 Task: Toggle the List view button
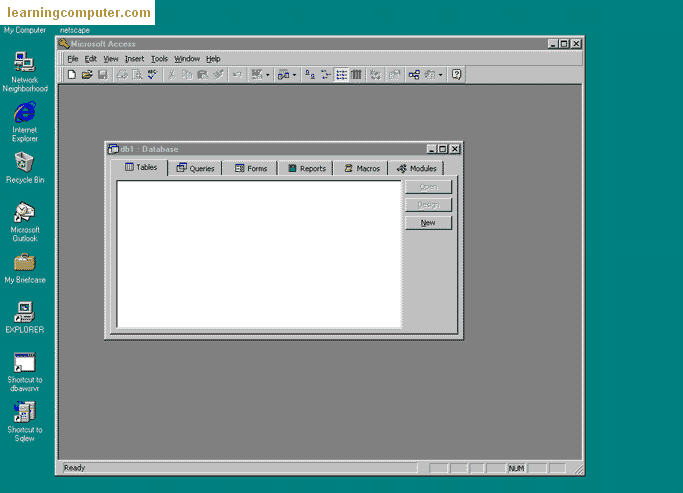point(341,75)
